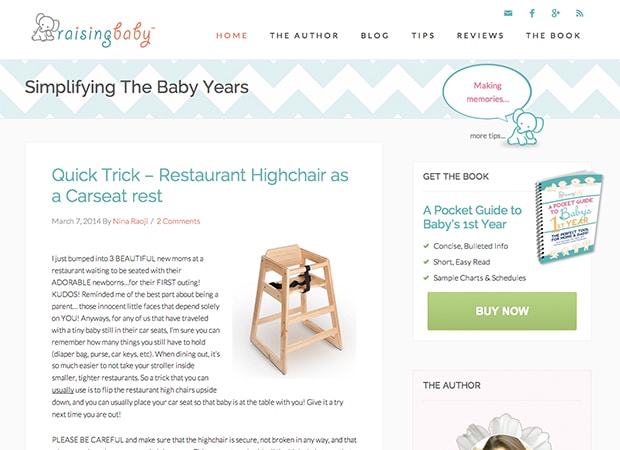Click the Google Plus icon

pos(556,13)
